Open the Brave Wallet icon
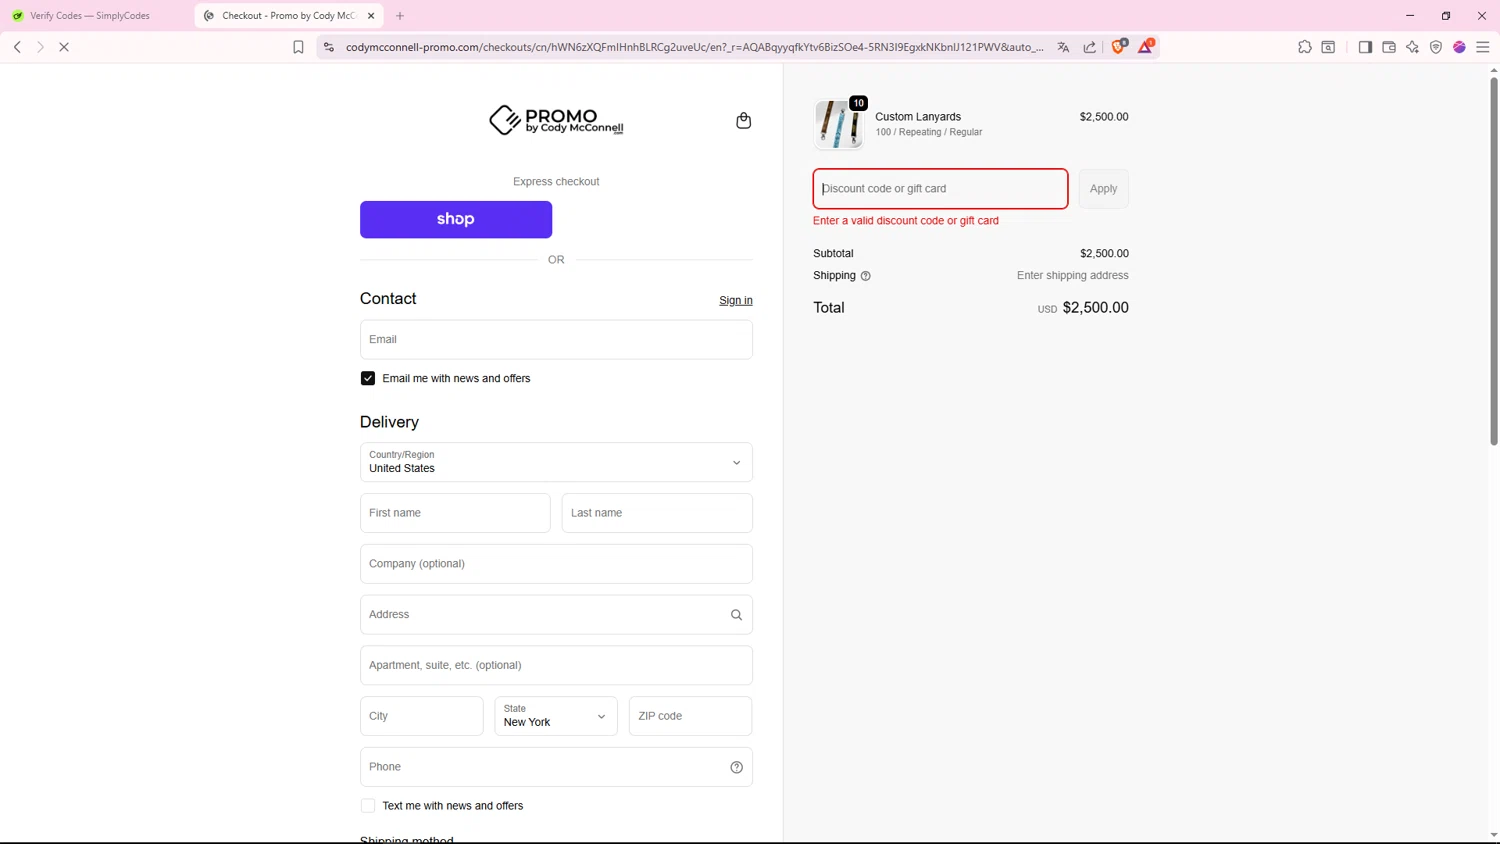 pos(1389,47)
